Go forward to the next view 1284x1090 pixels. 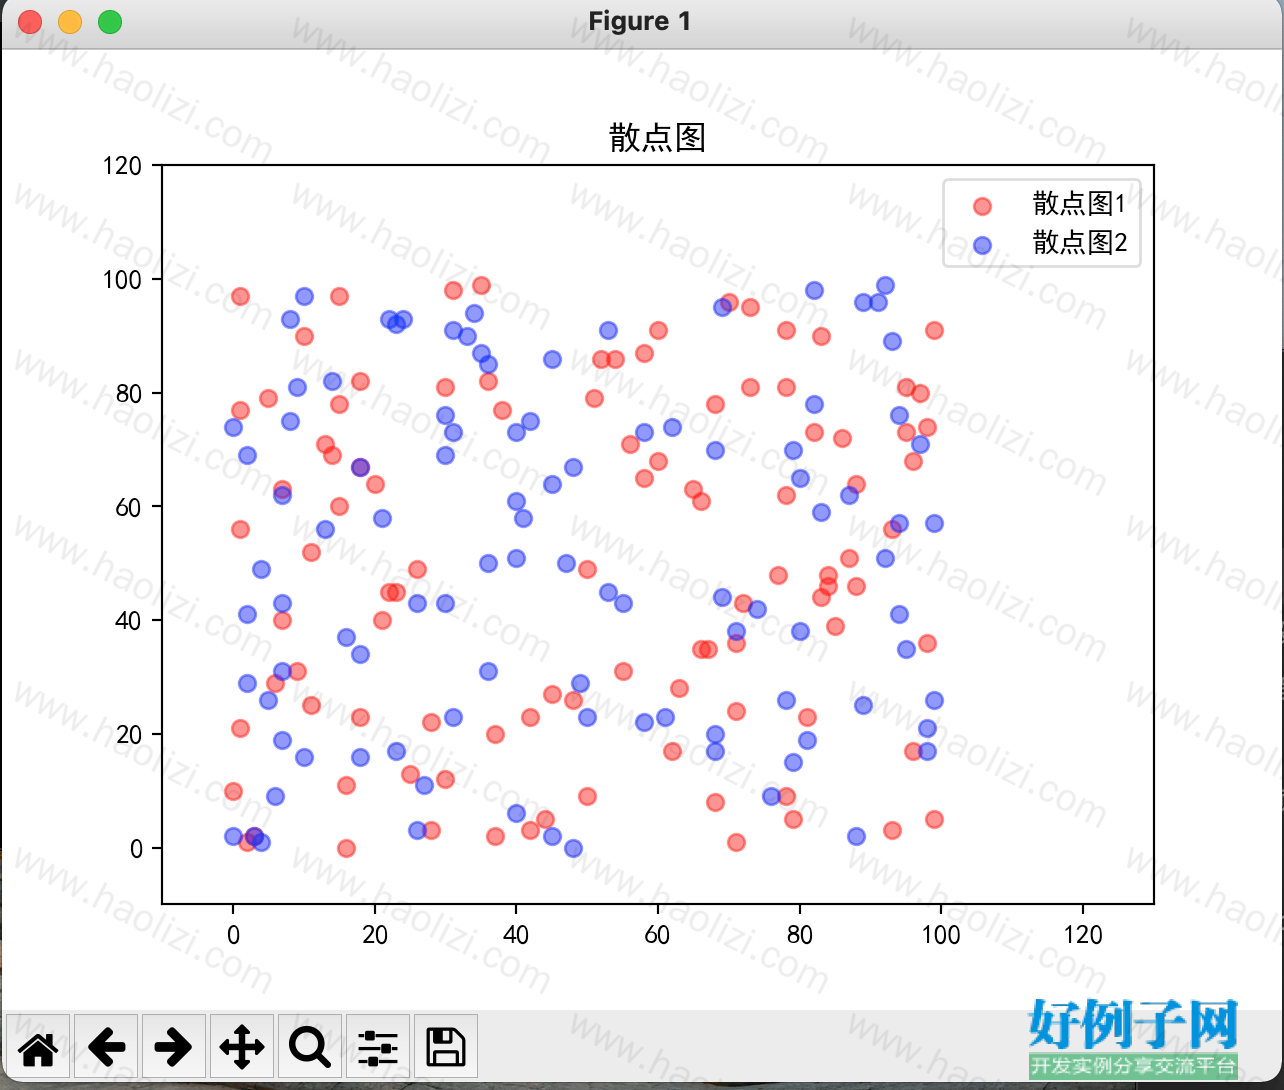[x=174, y=1047]
